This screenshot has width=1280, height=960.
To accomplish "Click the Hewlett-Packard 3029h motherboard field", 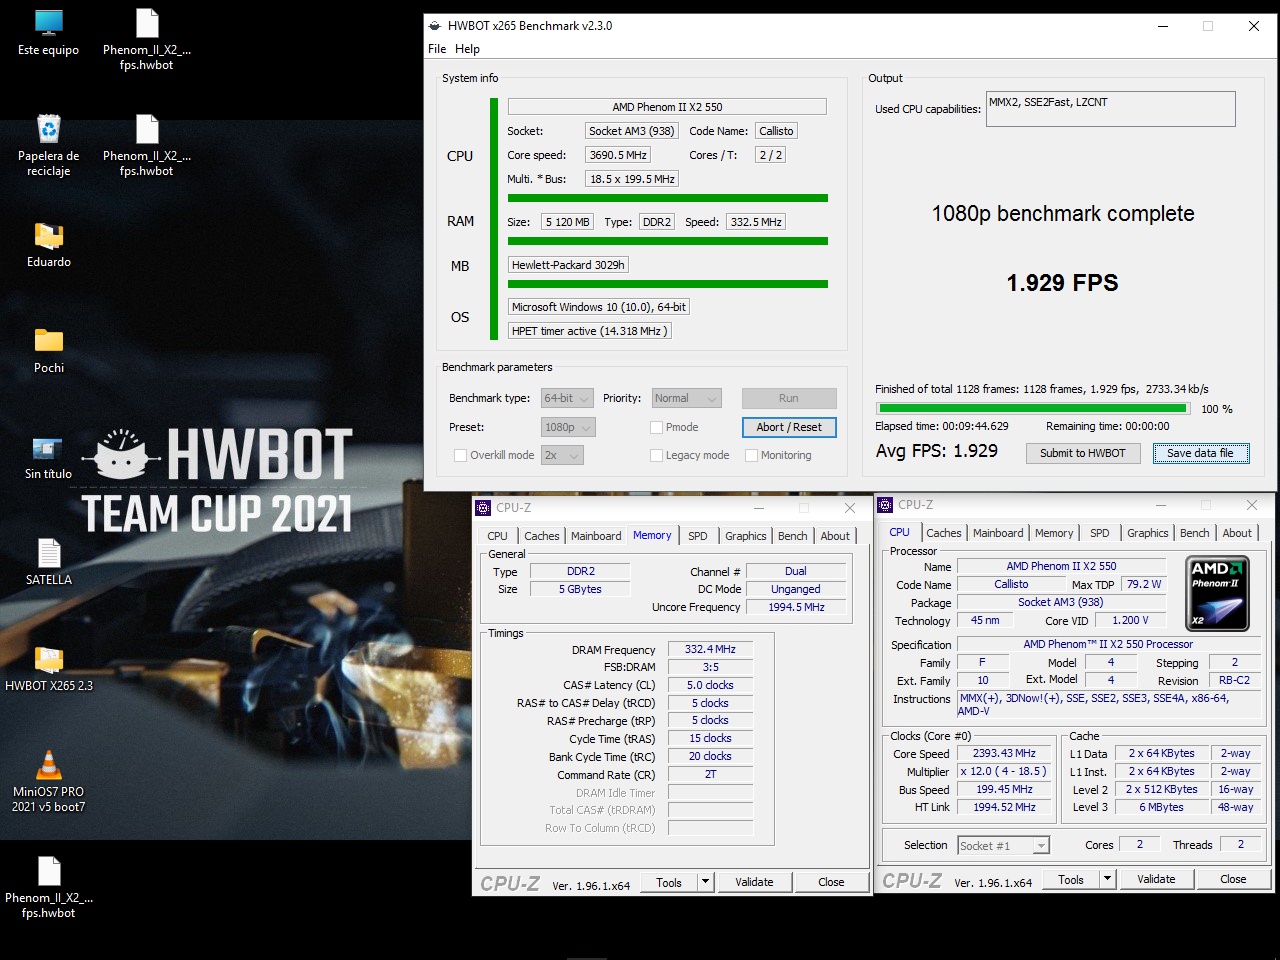I will tap(568, 265).
